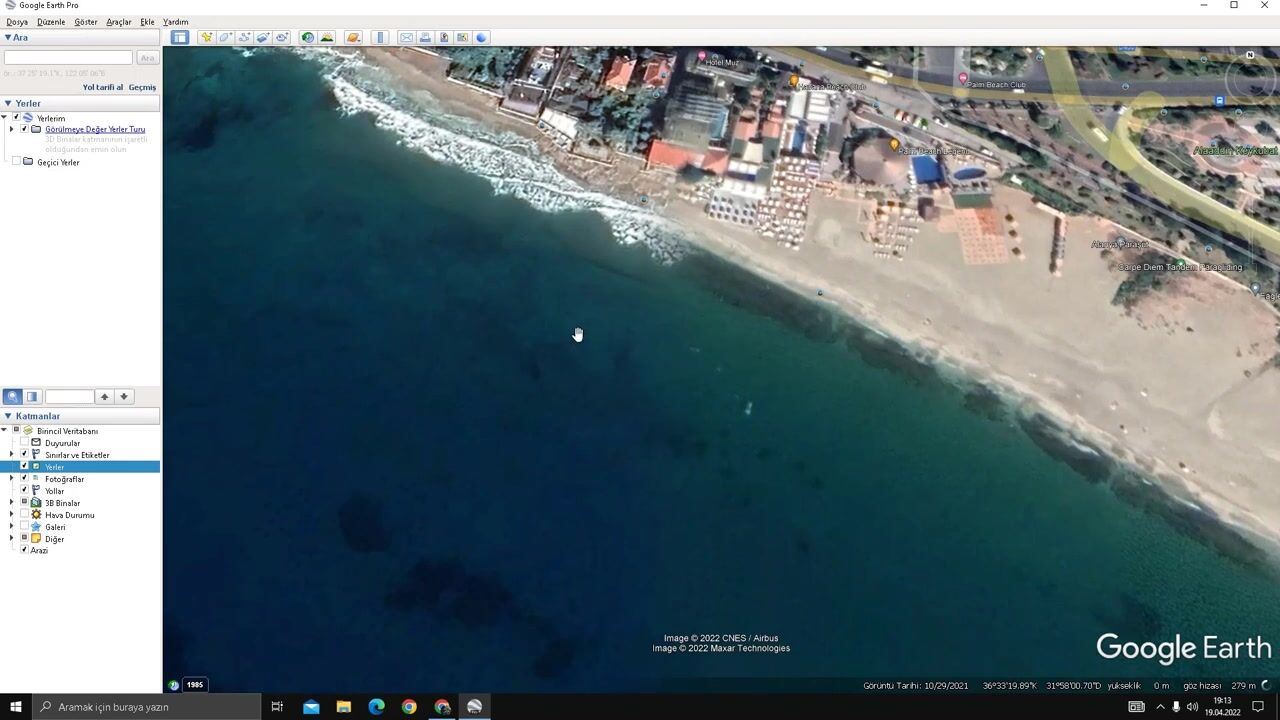Open the historical imagery clock icon
Screen dimensions: 1280x720
point(307,38)
